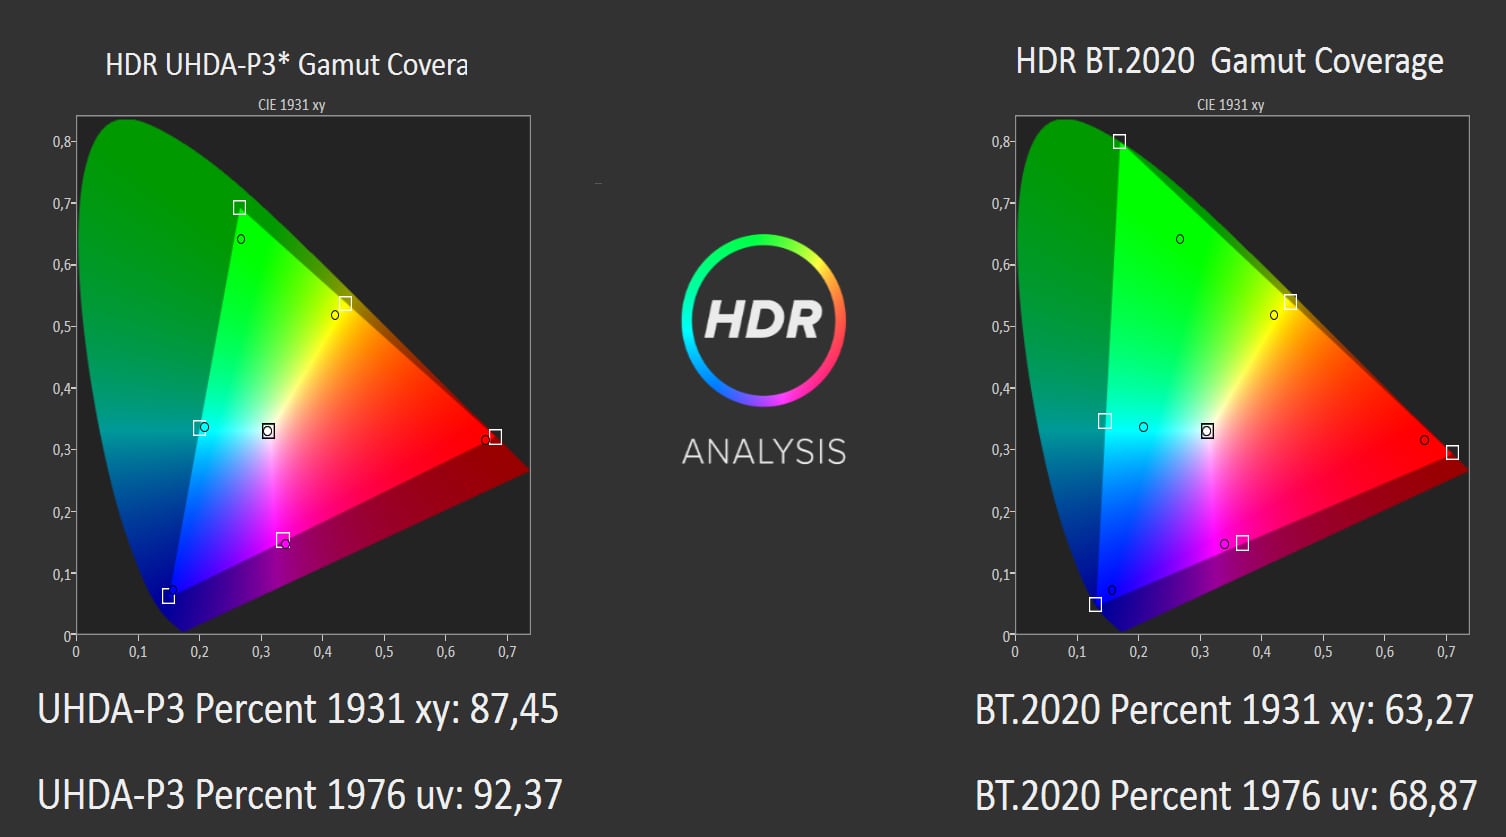The image size is (1506, 837).
Task: Click magenta target square in UHDA-P3 chart
Action: [283, 540]
